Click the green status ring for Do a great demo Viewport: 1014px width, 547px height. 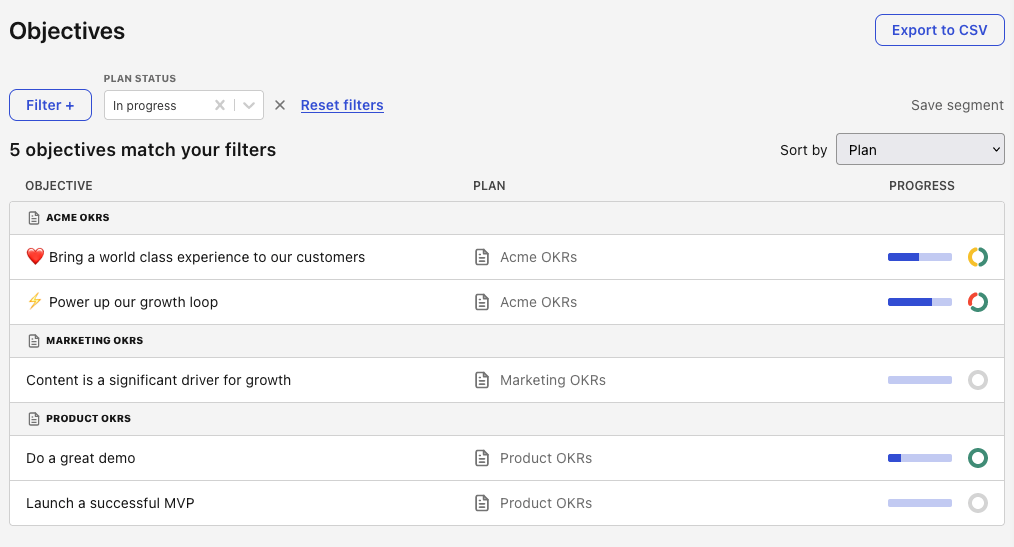[x=978, y=458]
